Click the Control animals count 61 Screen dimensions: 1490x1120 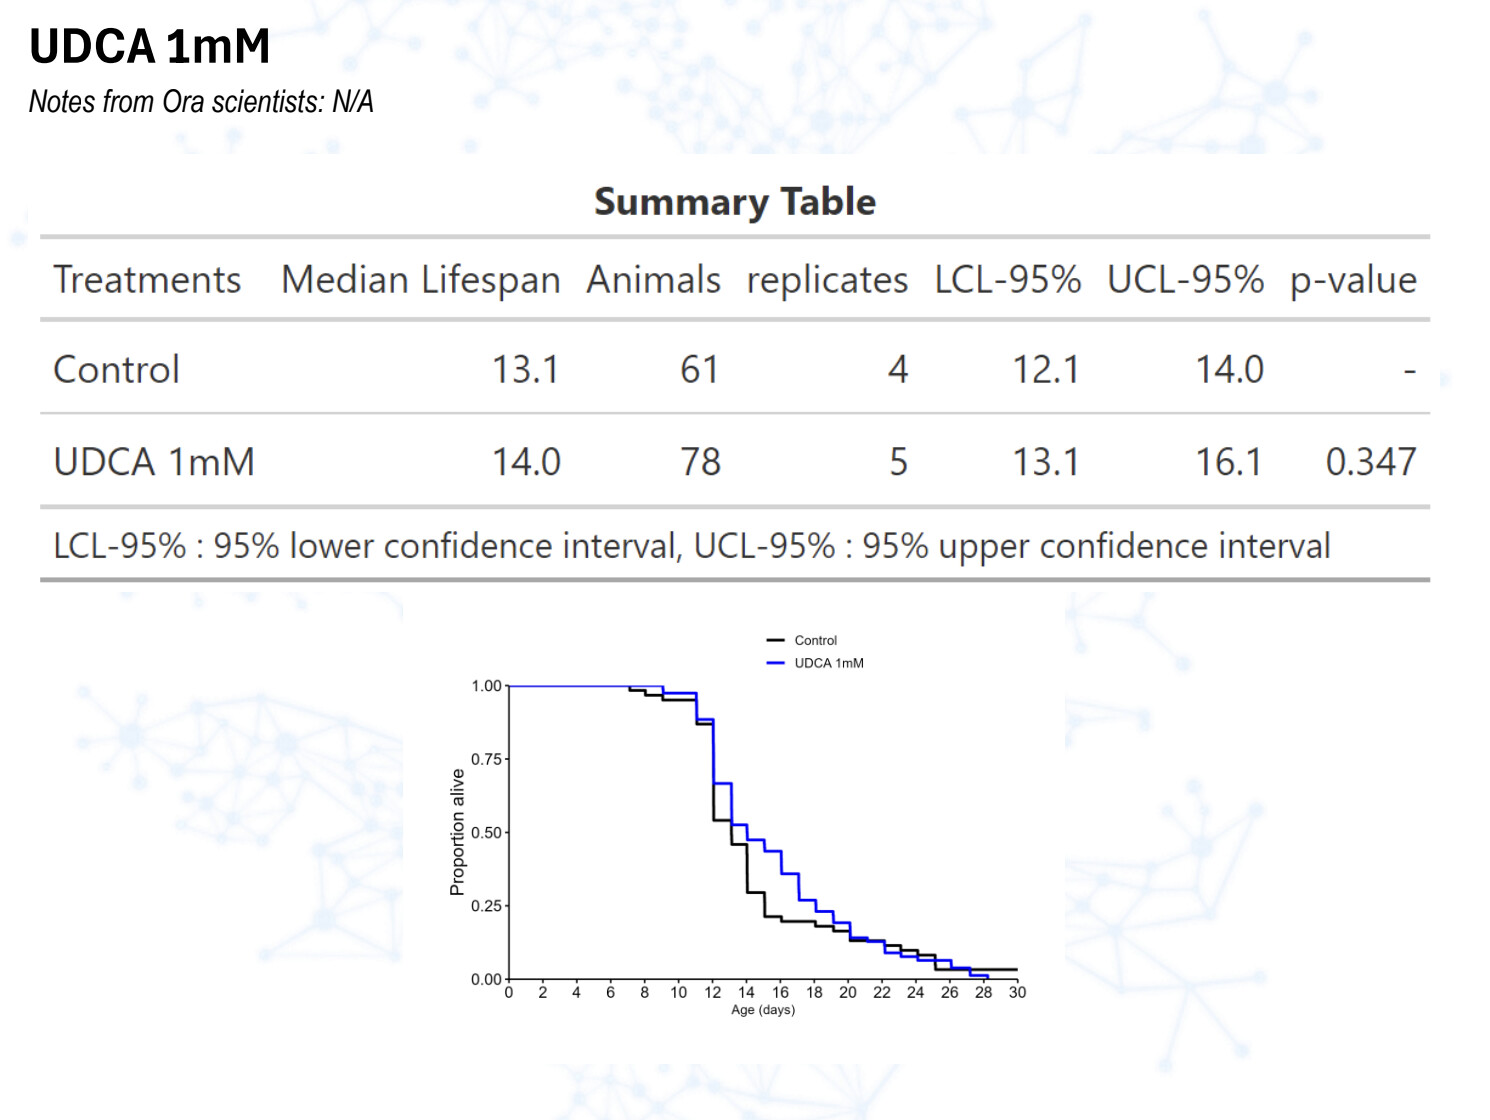[699, 370]
